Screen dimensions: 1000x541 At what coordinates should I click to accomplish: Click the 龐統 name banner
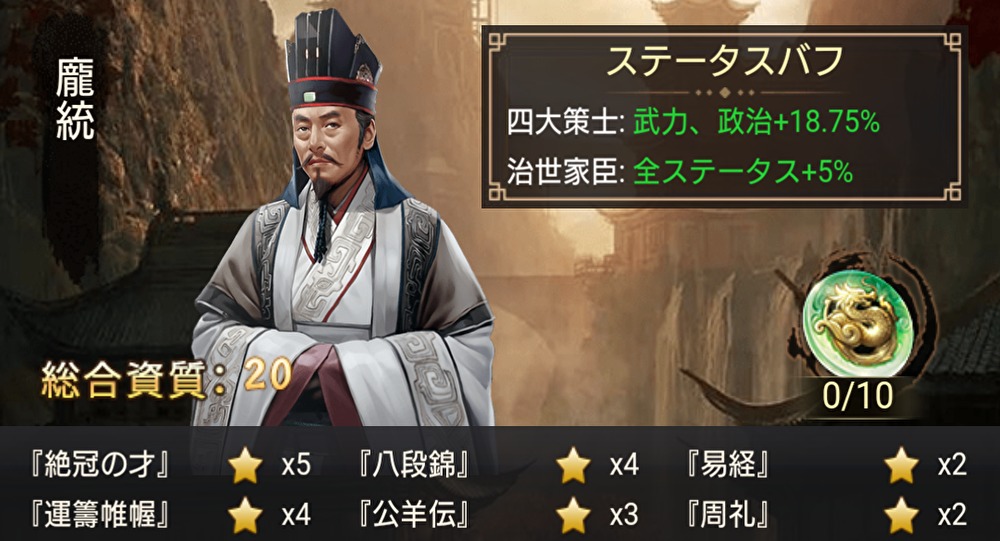tap(75, 99)
